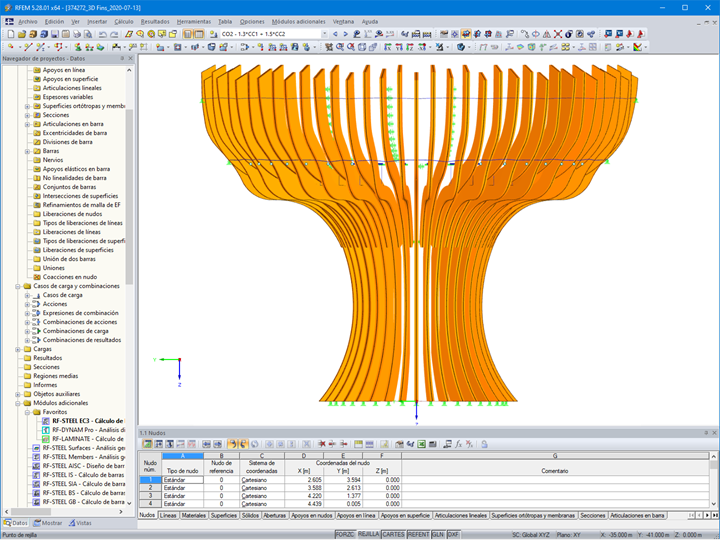This screenshot has width=720, height=540.
Task: Expand the Secciones tree node
Action: pyautogui.click(x=27, y=115)
